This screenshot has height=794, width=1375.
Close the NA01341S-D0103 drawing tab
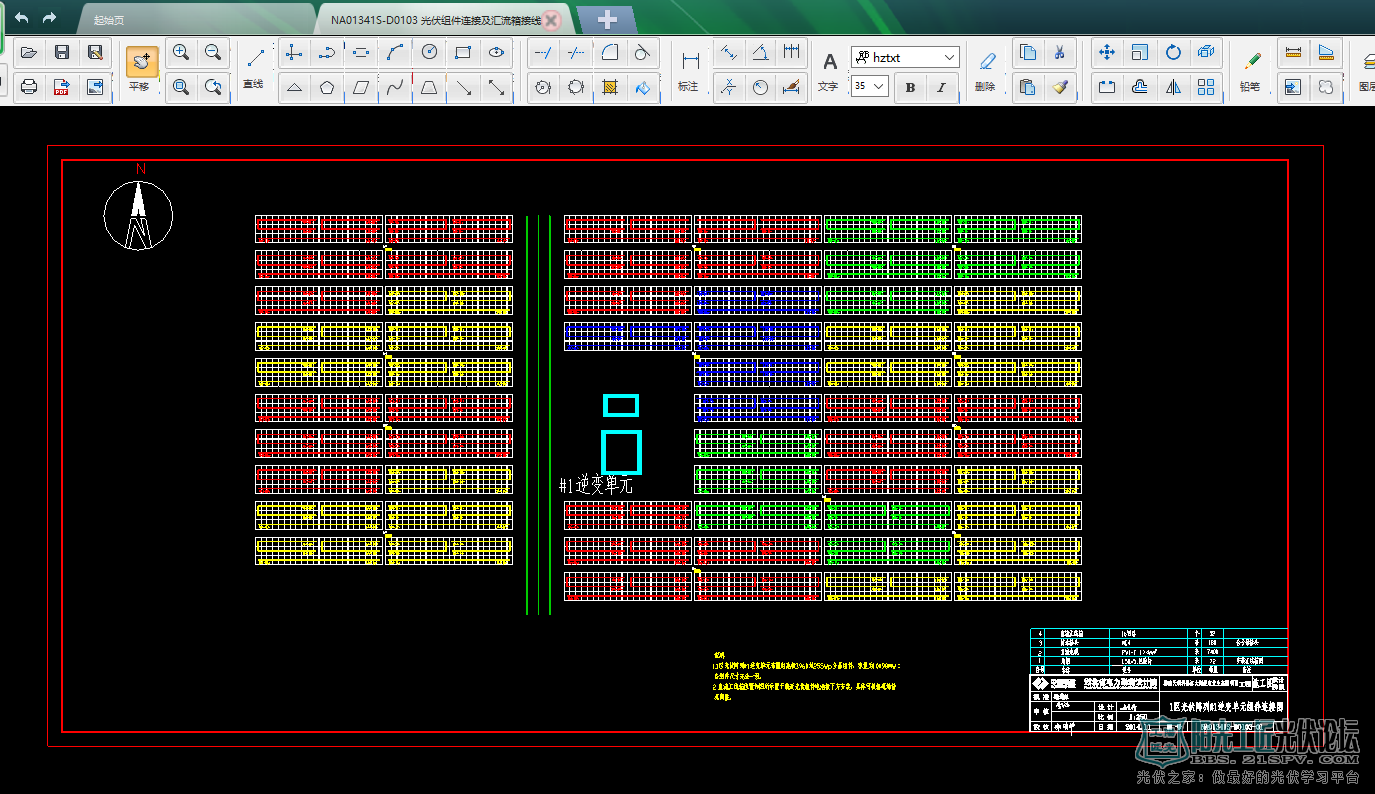(x=551, y=20)
